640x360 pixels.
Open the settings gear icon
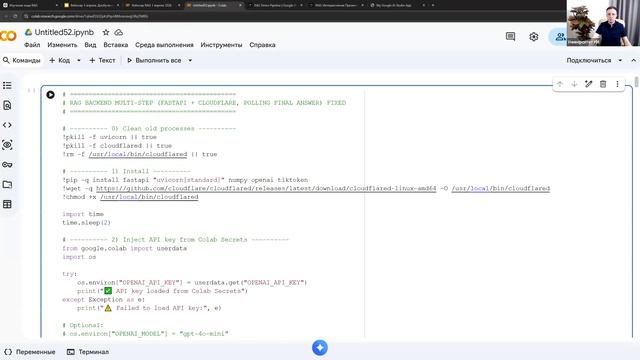[x=533, y=37]
